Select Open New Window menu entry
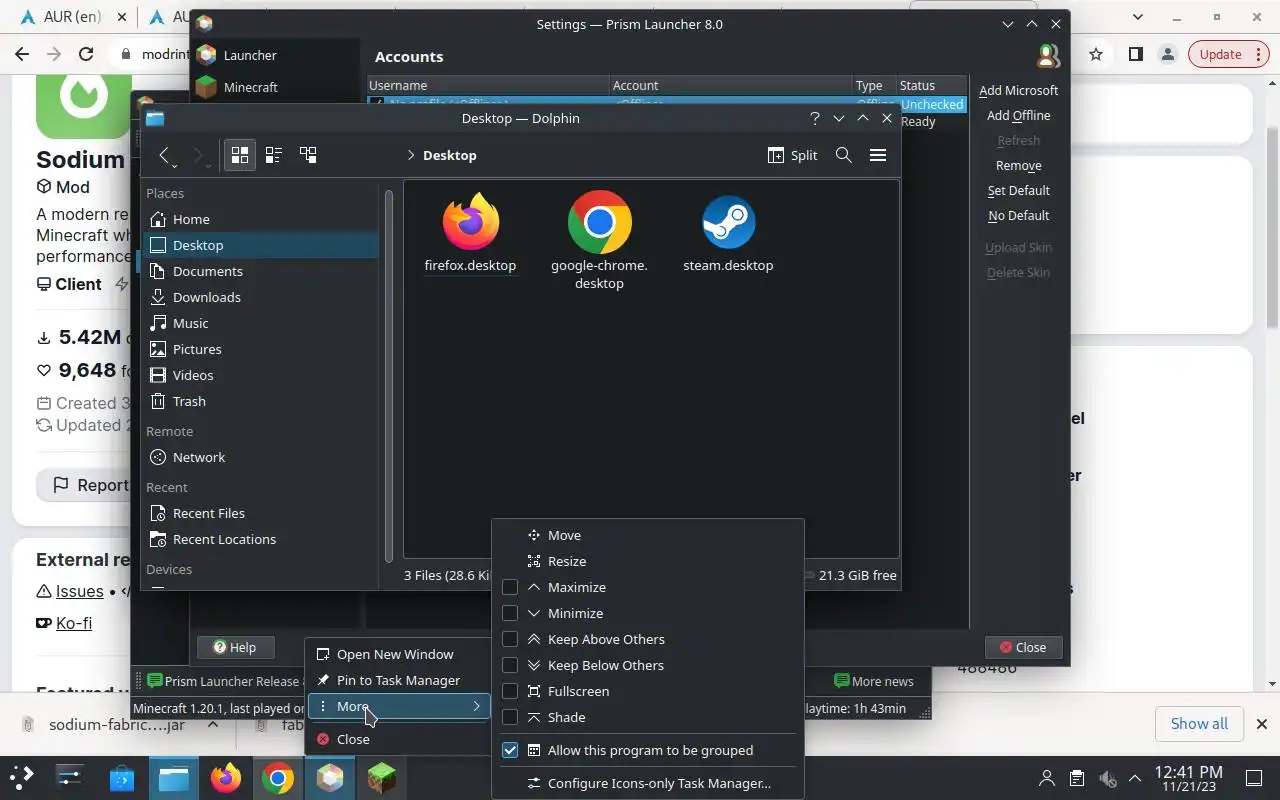The height and width of the screenshot is (800, 1280). (x=398, y=654)
